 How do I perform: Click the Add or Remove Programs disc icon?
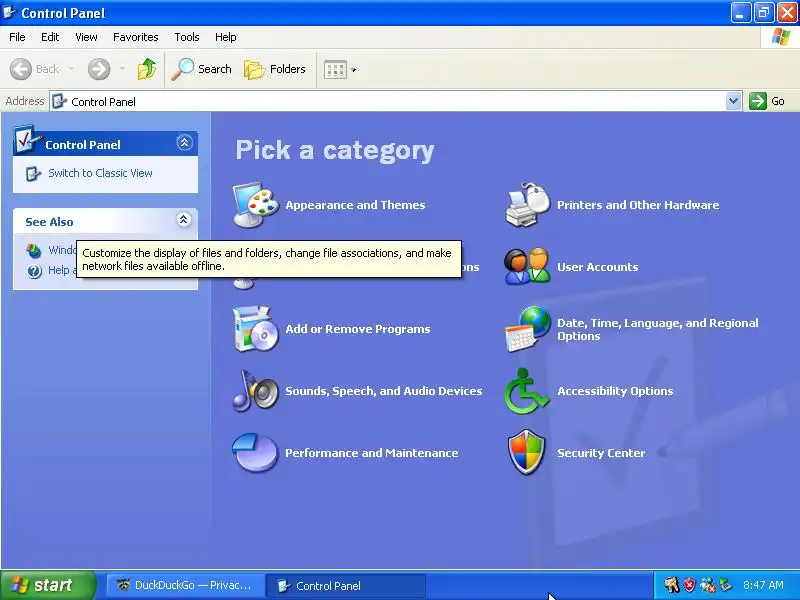256,329
